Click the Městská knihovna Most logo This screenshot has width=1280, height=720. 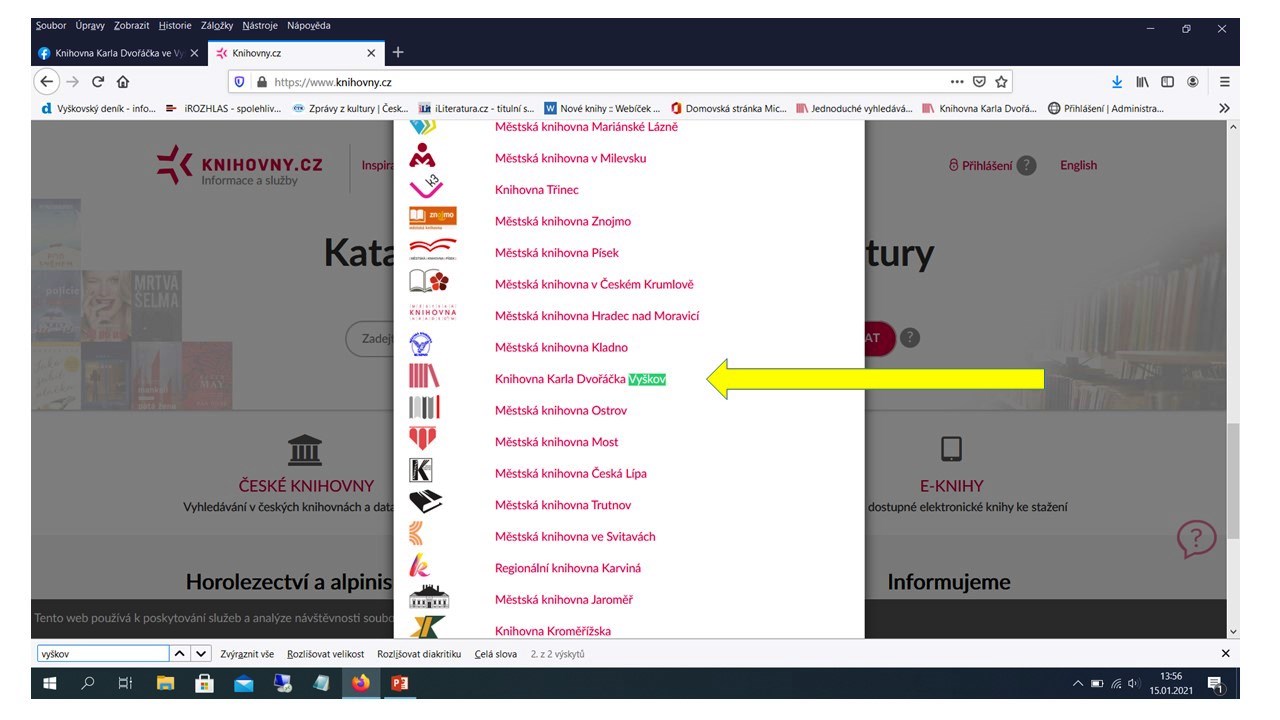(423, 439)
